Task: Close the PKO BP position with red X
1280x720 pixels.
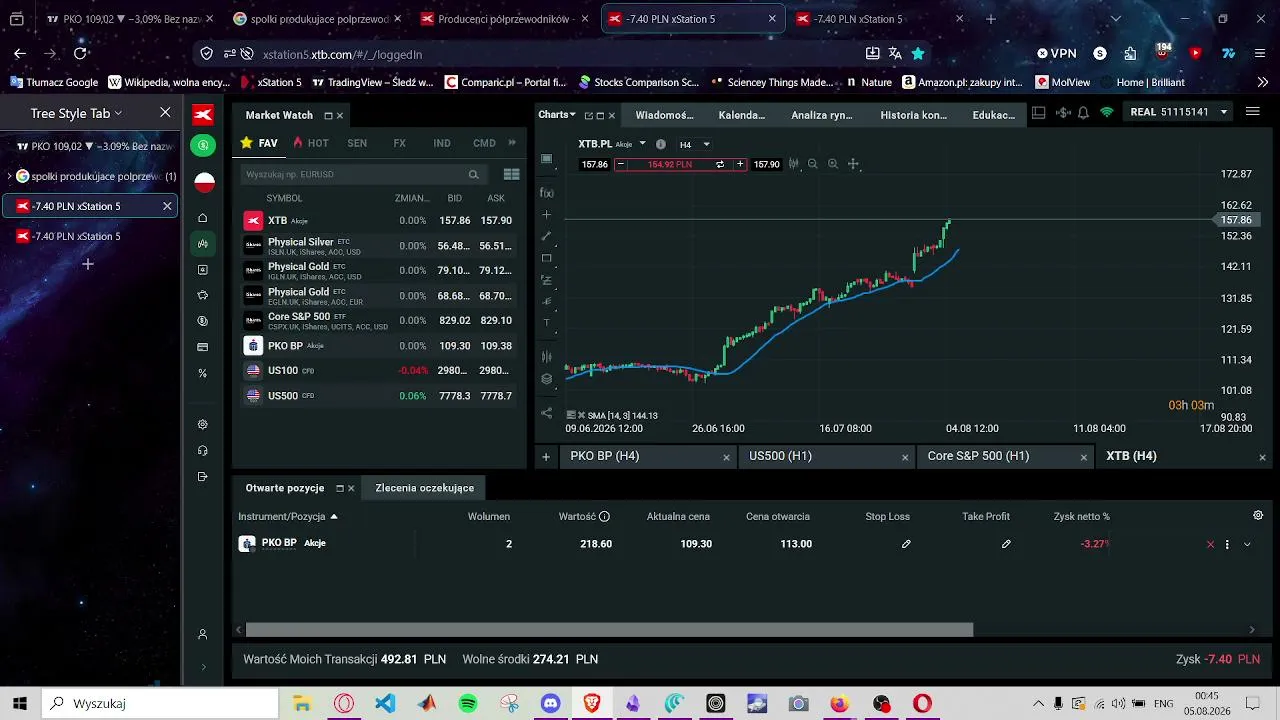Action: [1210, 544]
